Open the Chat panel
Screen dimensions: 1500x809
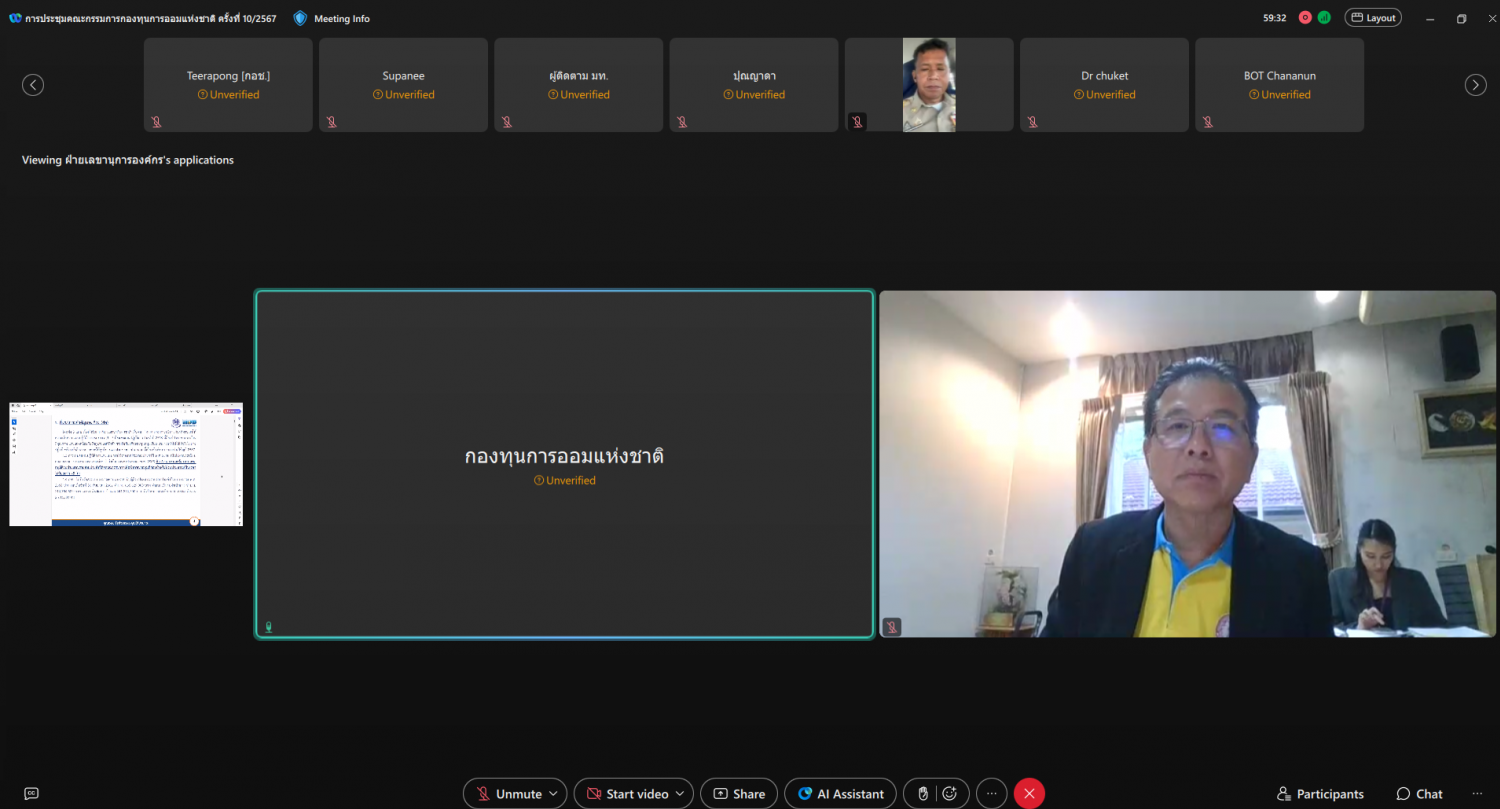pos(1420,794)
